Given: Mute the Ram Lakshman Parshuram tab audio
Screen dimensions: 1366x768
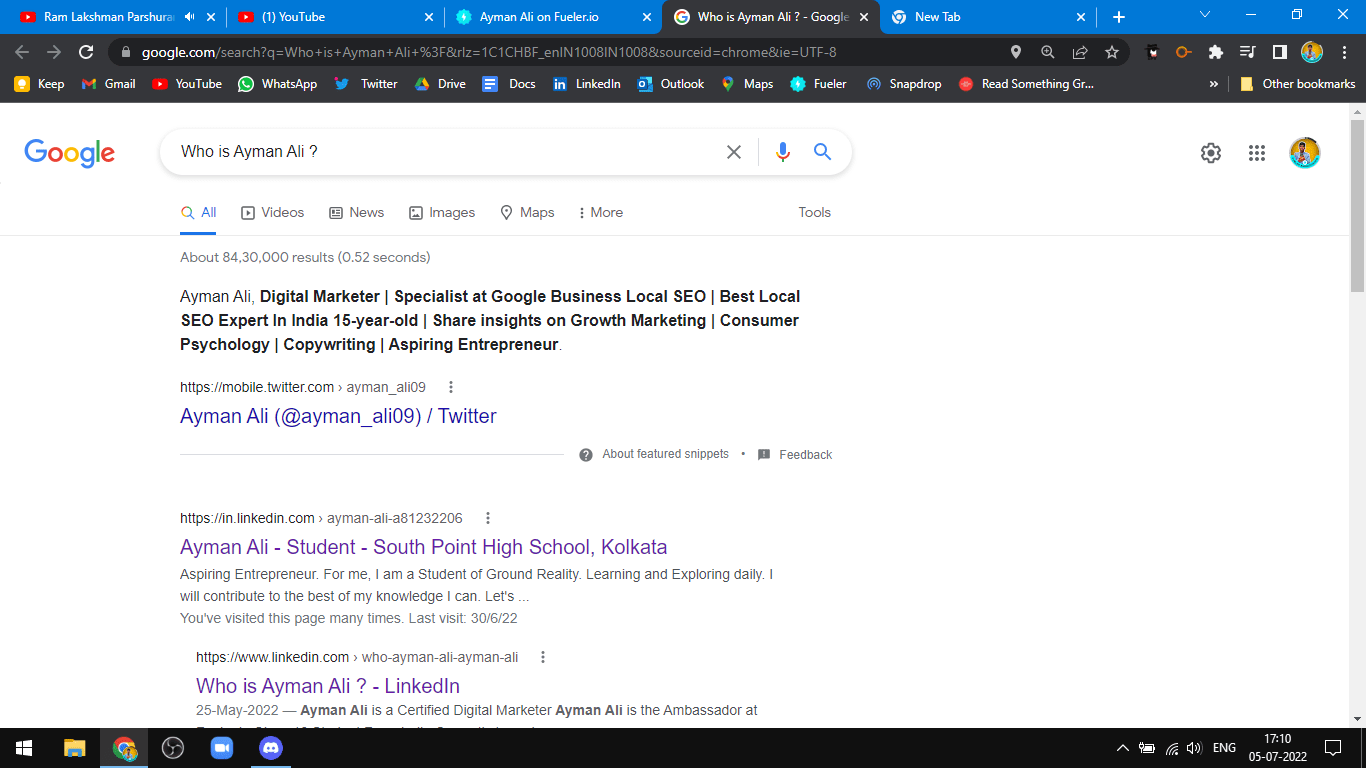Looking at the screenshot, I should coord(190,17).
